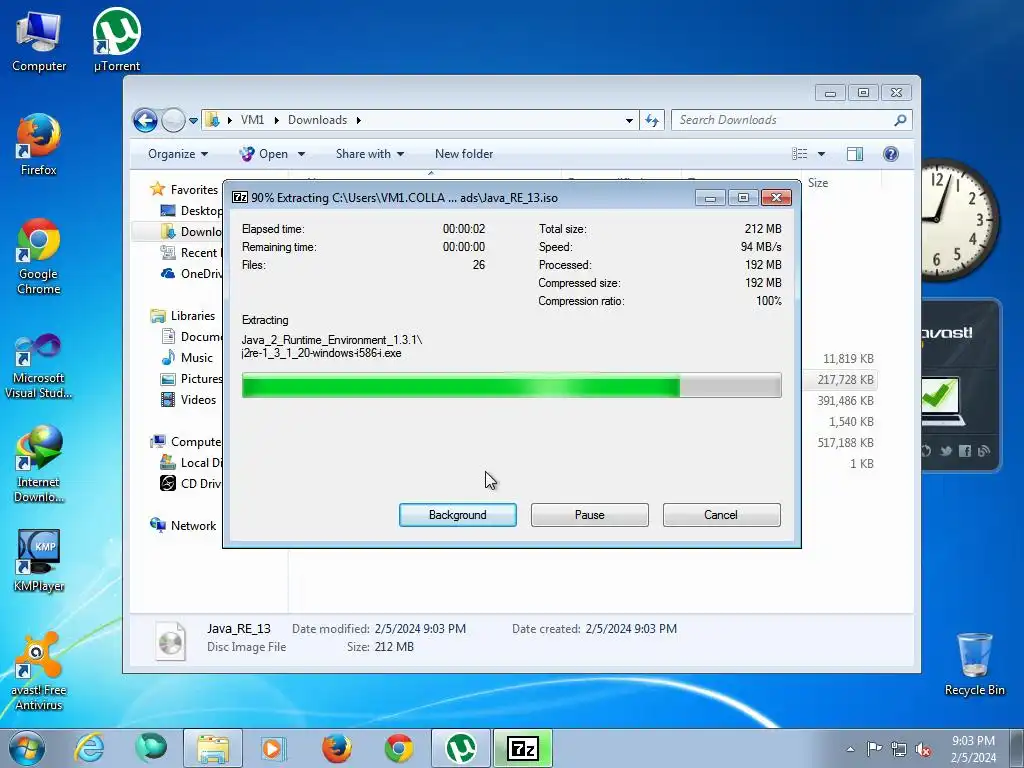Viewport: 1024px width, 768px height.
Task: Click the avast! gadget checkmark laptop icon
Action: (x=940, y=400)
